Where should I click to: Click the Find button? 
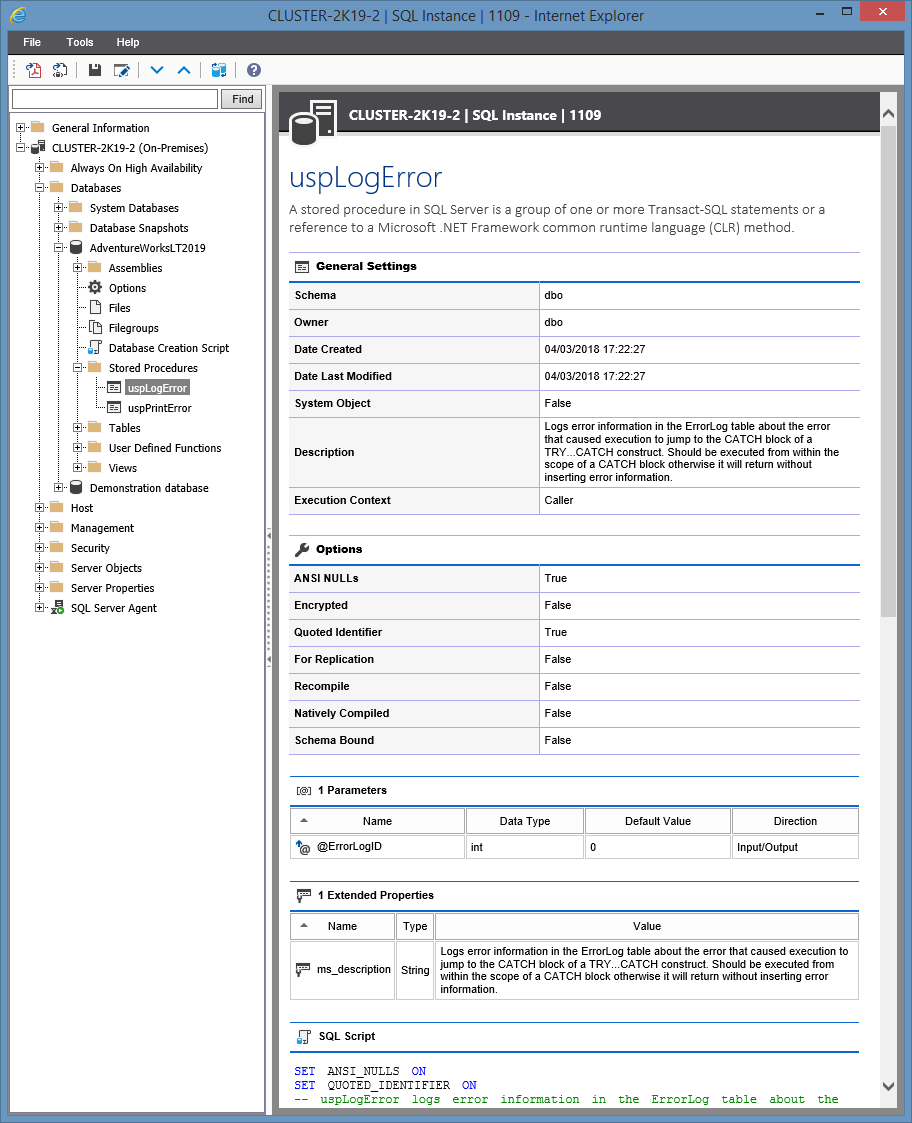[242, 99]
